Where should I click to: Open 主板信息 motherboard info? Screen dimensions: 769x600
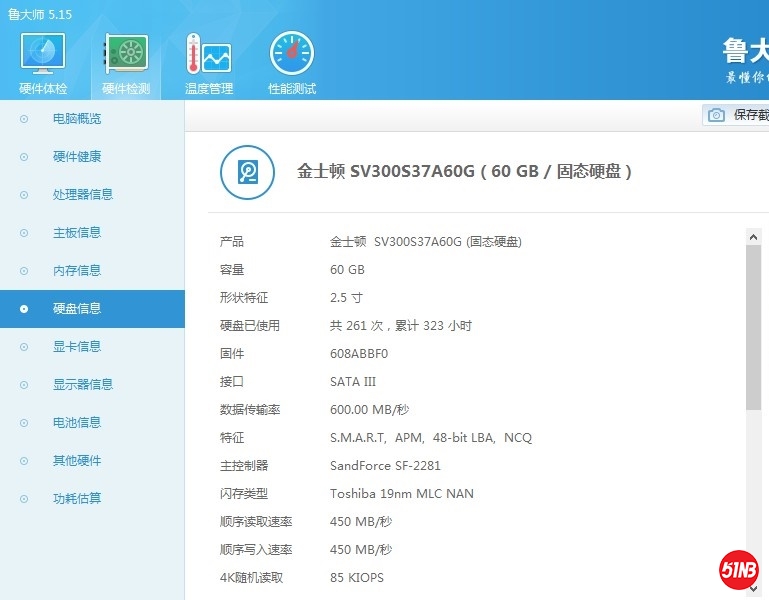[77, 233]
